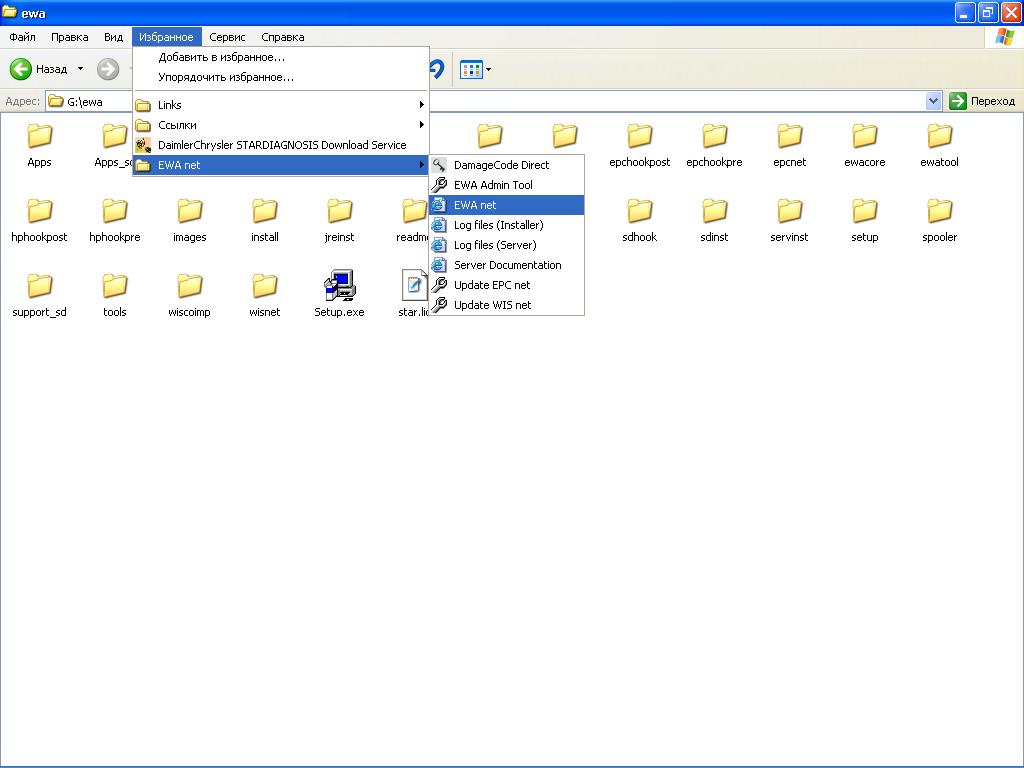Open Log files (Installer) shortcut
Viewport: 1024px width, 768px height.
[507, 225]
